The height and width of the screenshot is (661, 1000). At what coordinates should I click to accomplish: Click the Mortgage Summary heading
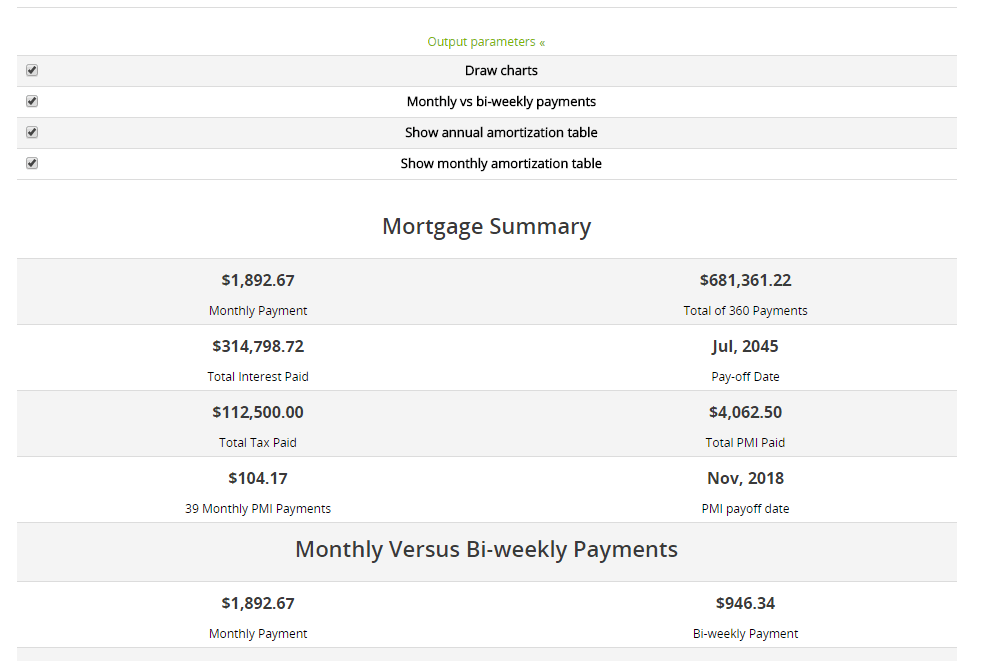tap(487, 227)
